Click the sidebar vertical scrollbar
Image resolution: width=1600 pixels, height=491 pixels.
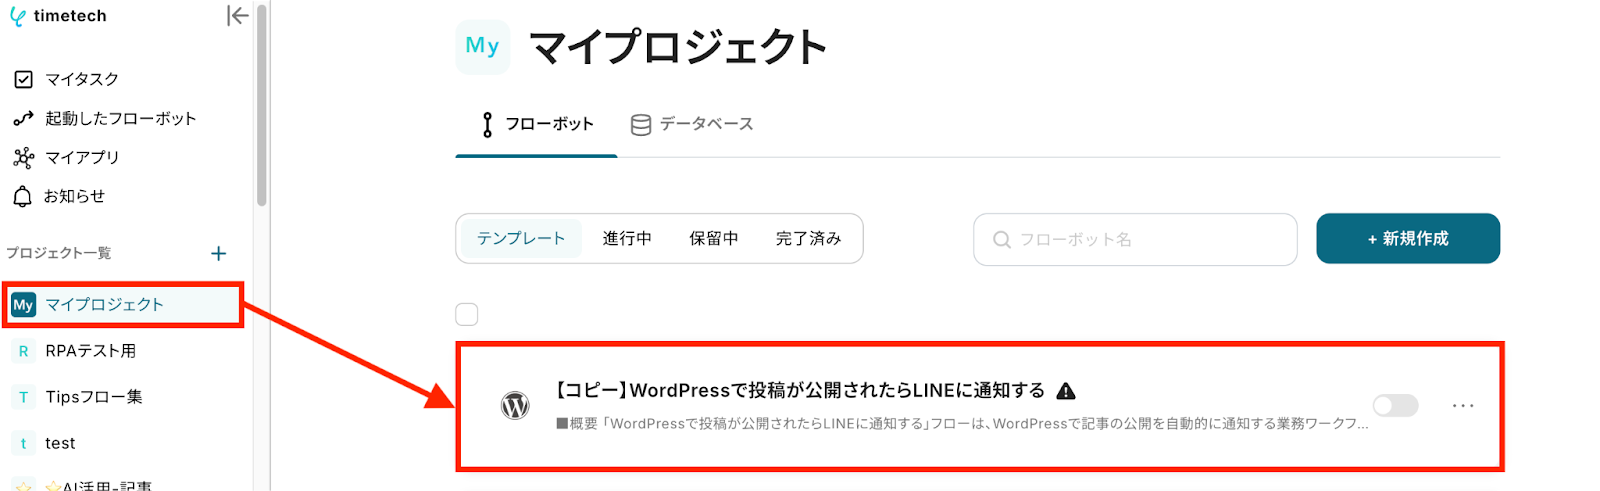click(x=262, y=105)
